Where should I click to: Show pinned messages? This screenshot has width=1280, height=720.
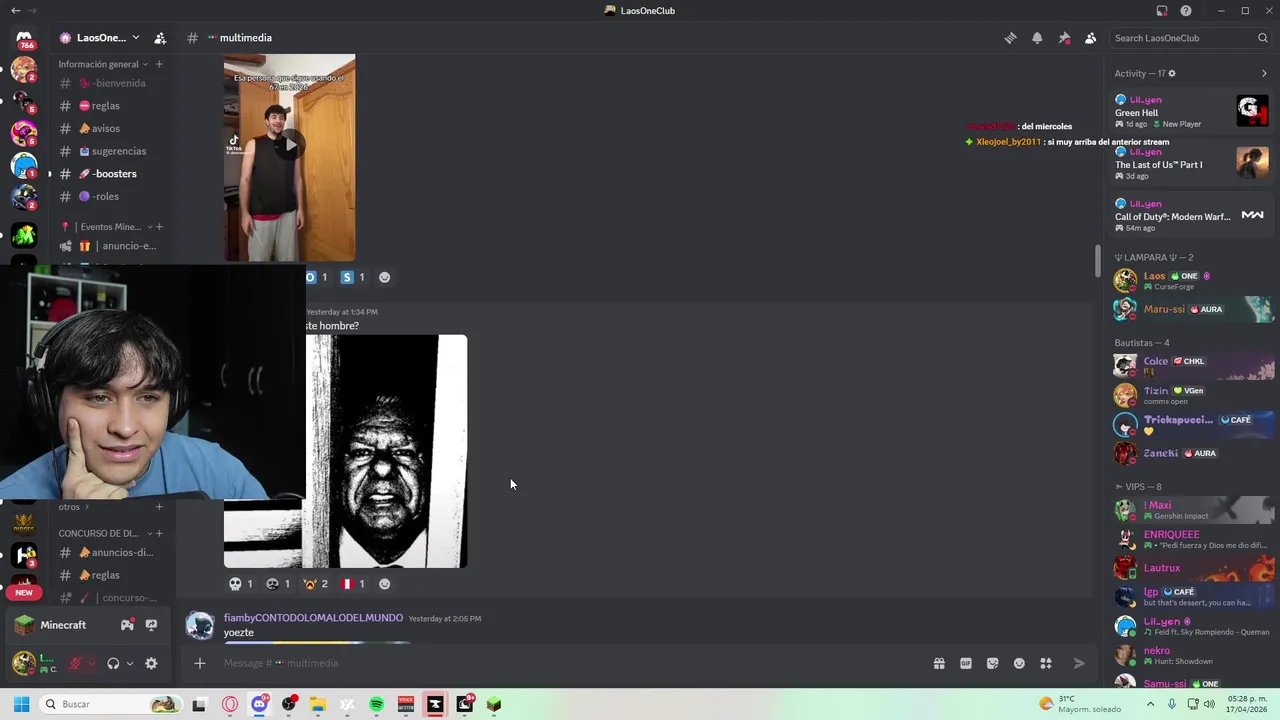click(x=1064, y=38)
